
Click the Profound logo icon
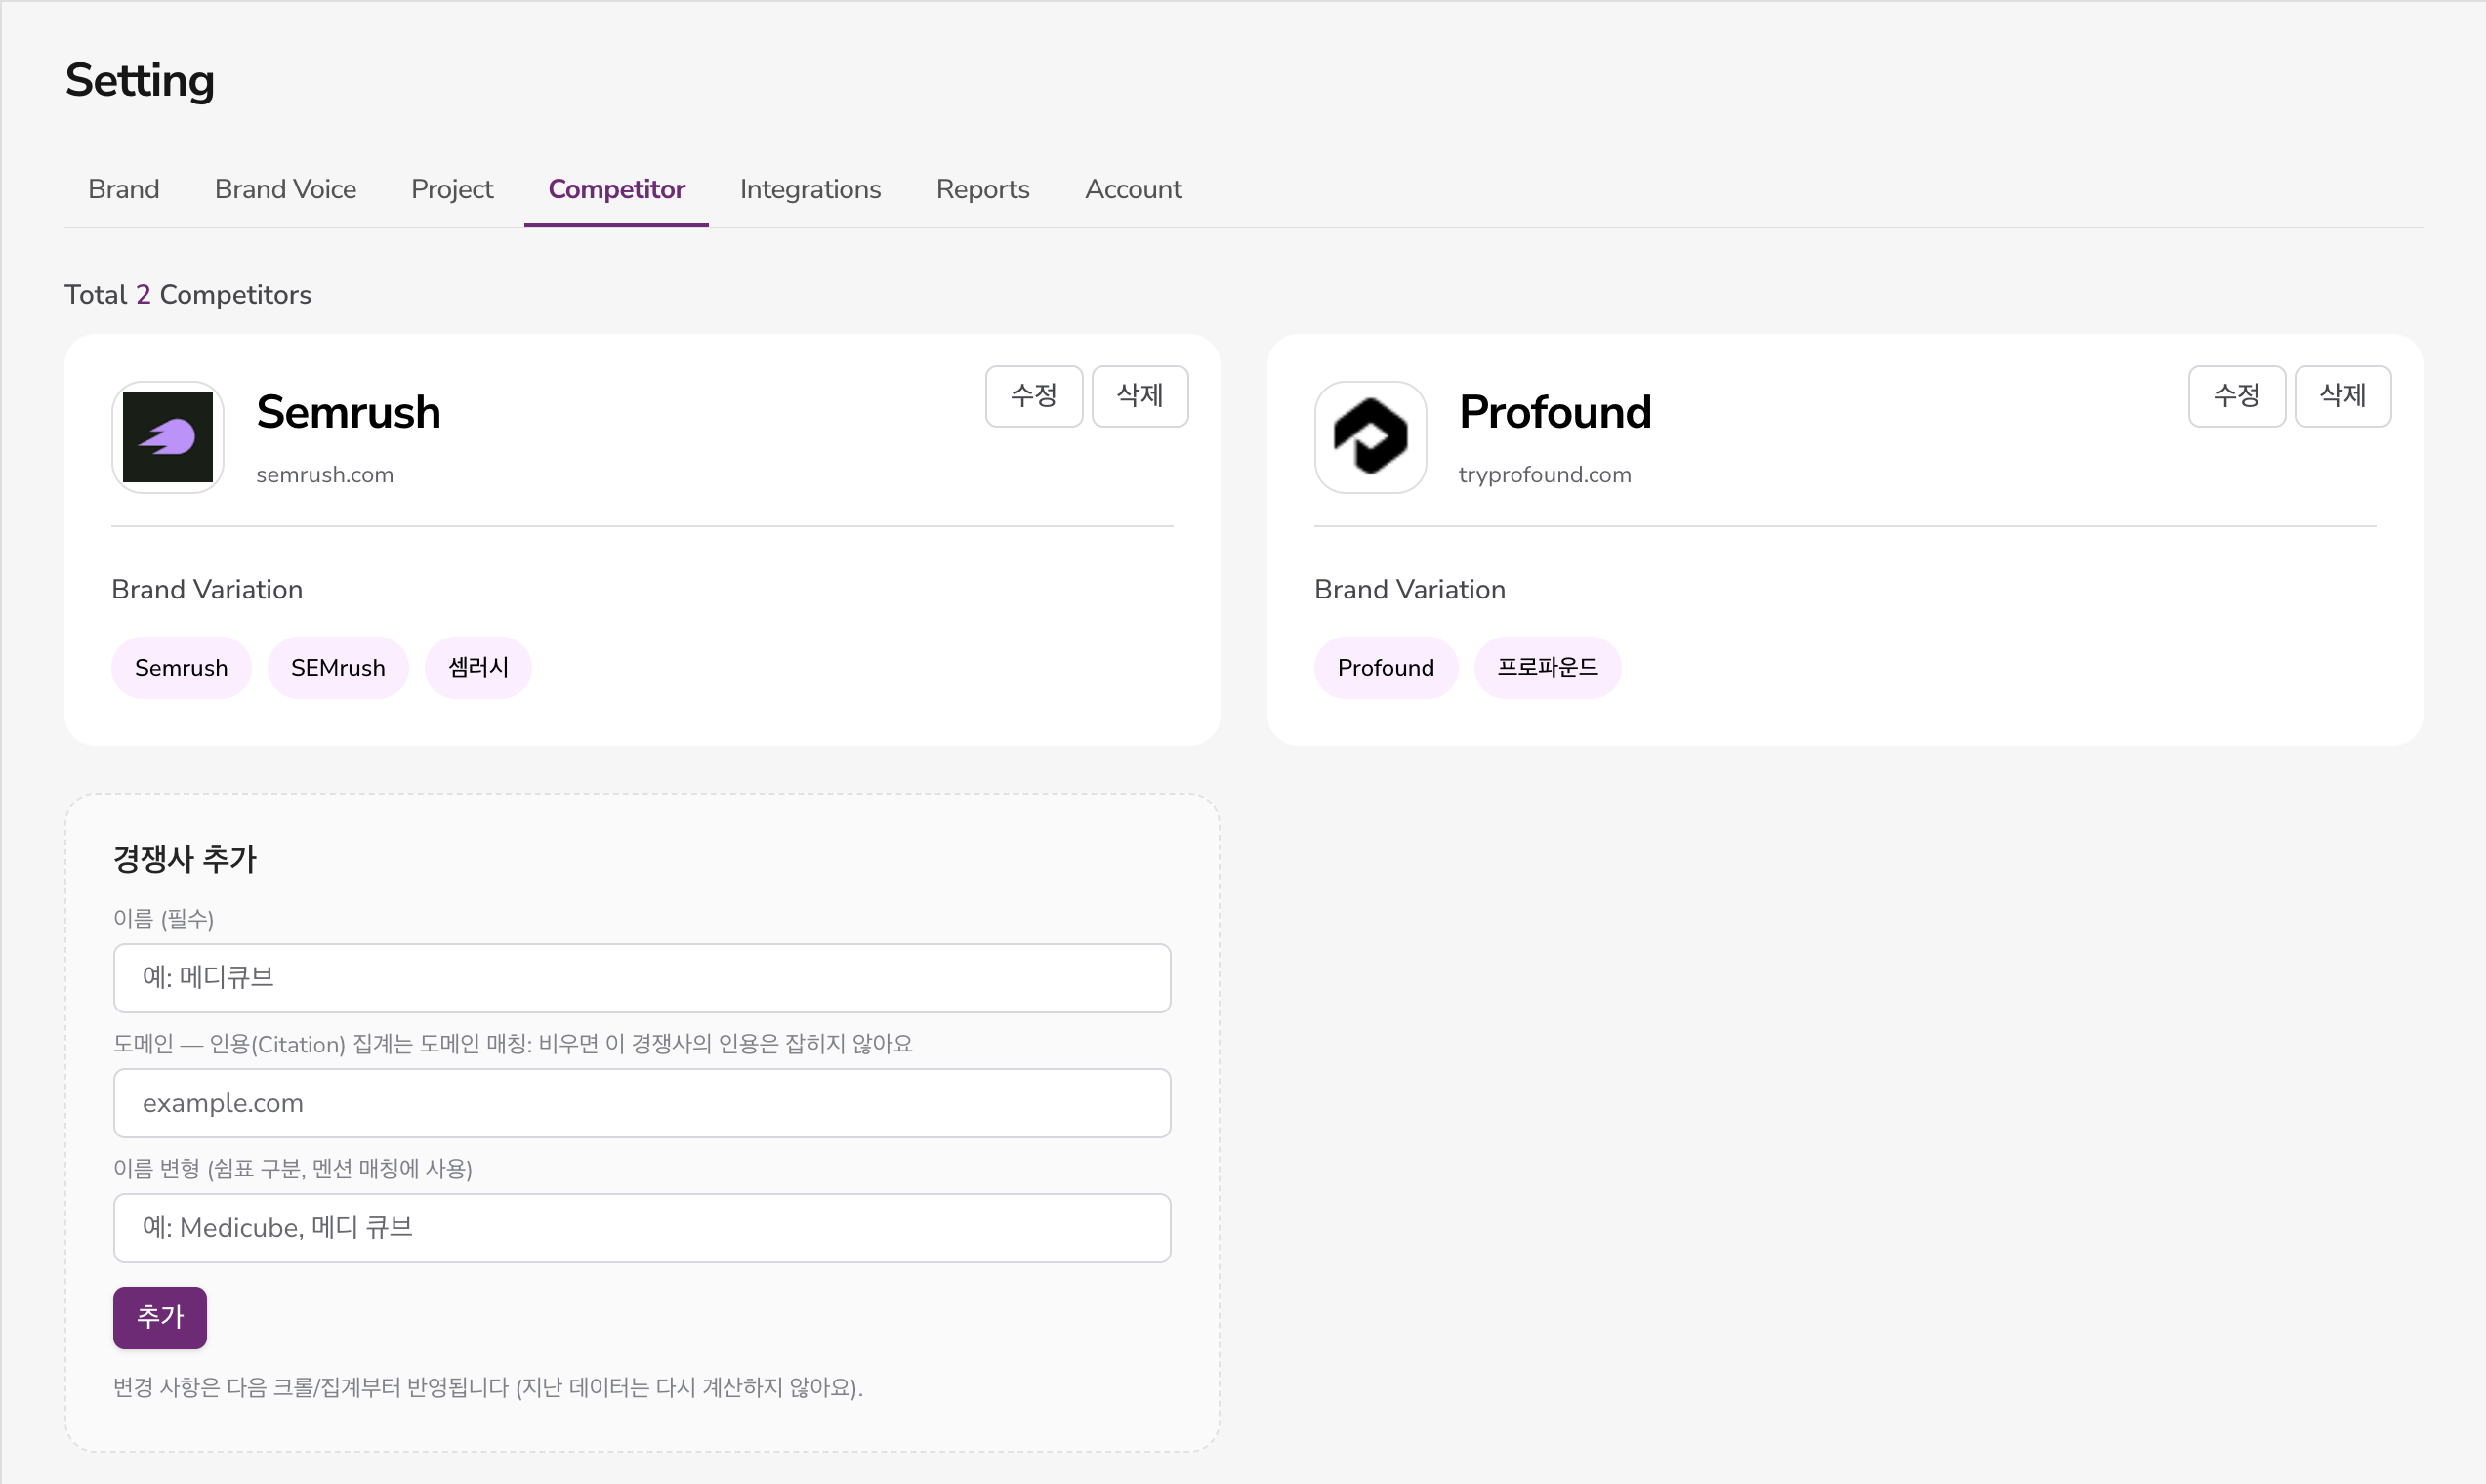click(1370, 437)
